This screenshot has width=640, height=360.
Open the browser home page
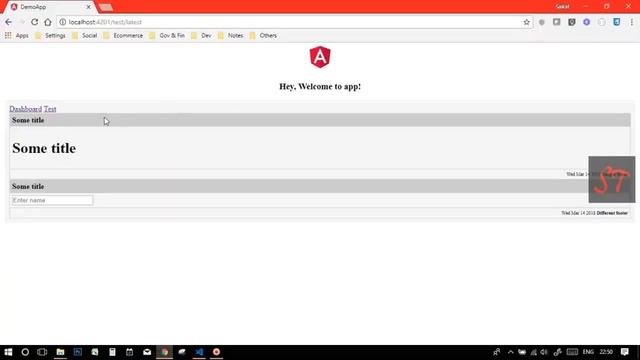pyautogui.click(x=48, y=22)
